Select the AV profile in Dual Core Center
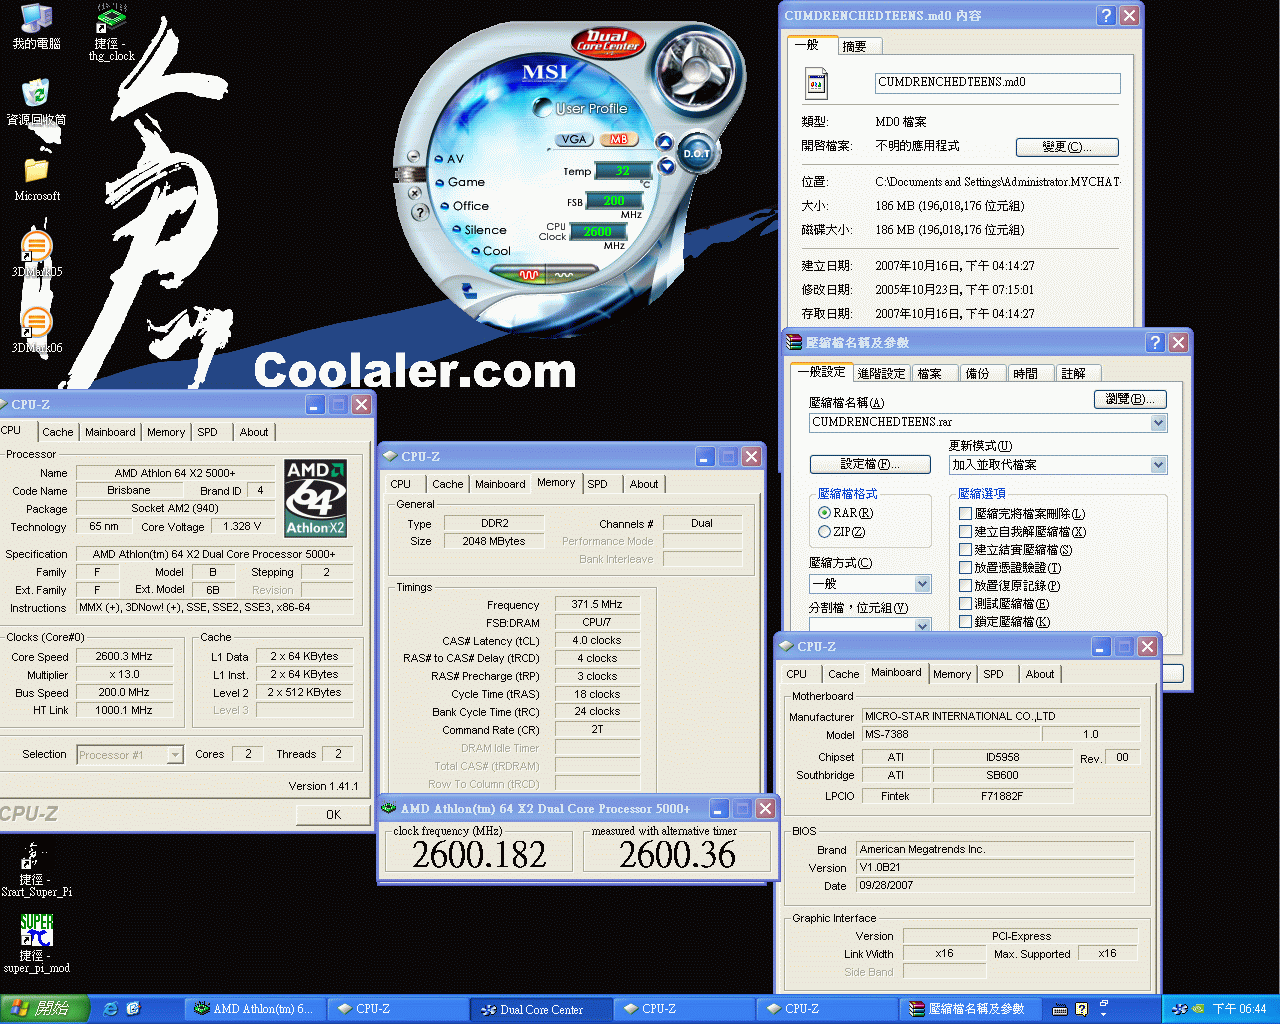This screenshot has height=1024, width=1280. [x=449, y=159]
